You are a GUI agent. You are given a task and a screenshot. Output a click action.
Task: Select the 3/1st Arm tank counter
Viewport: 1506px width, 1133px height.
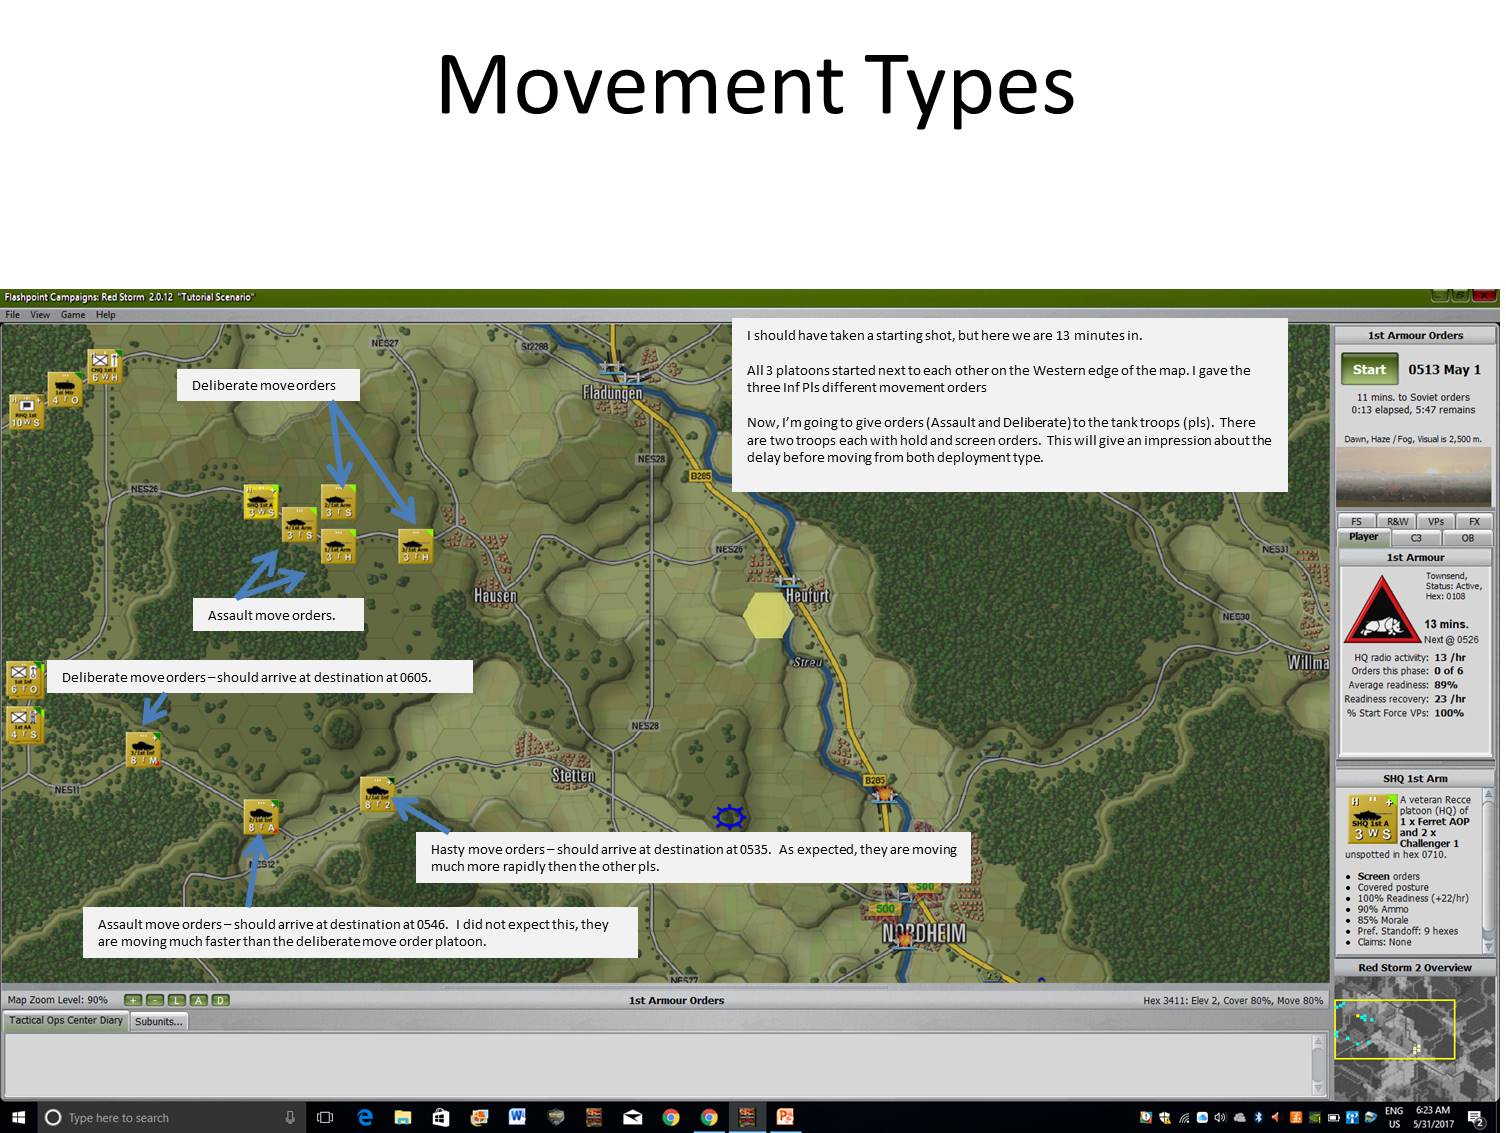pos(416,546)
